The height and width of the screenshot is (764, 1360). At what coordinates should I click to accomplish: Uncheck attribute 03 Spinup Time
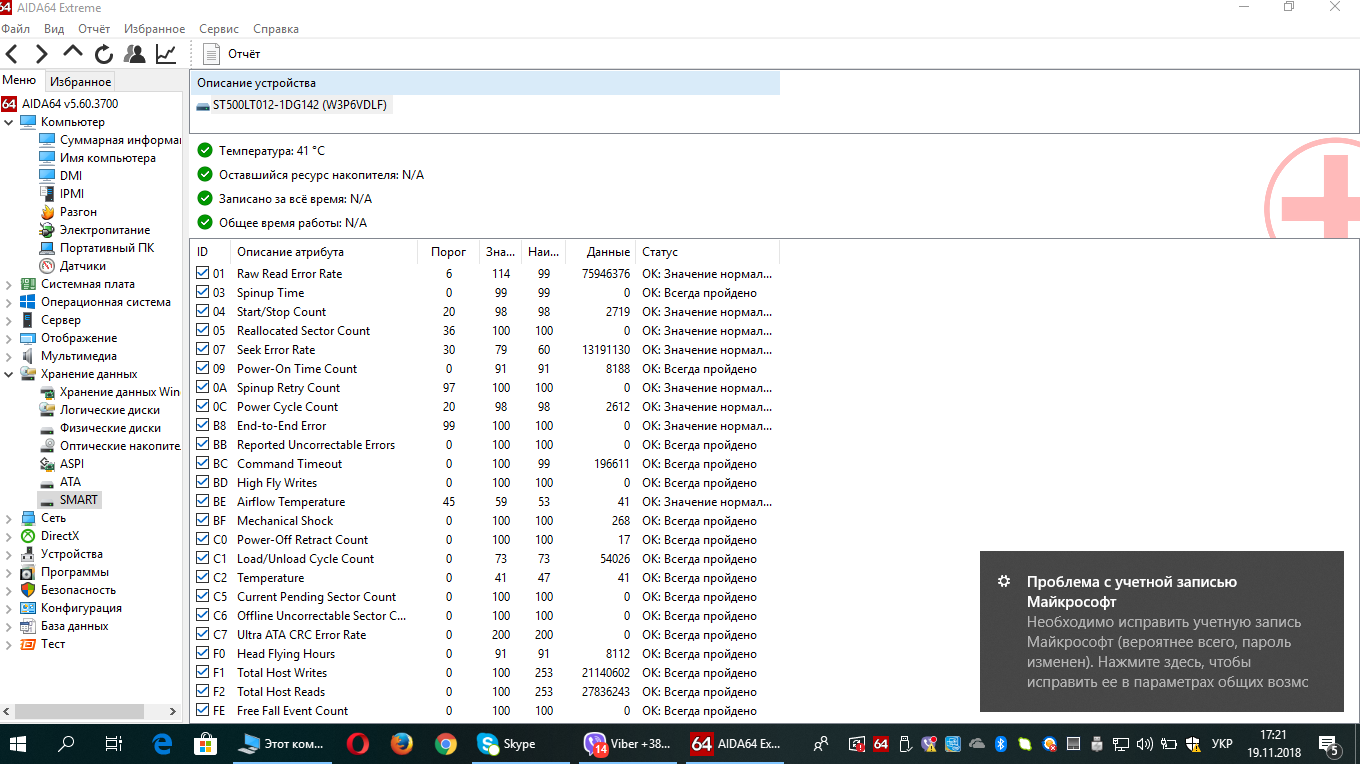pos(203,293)
